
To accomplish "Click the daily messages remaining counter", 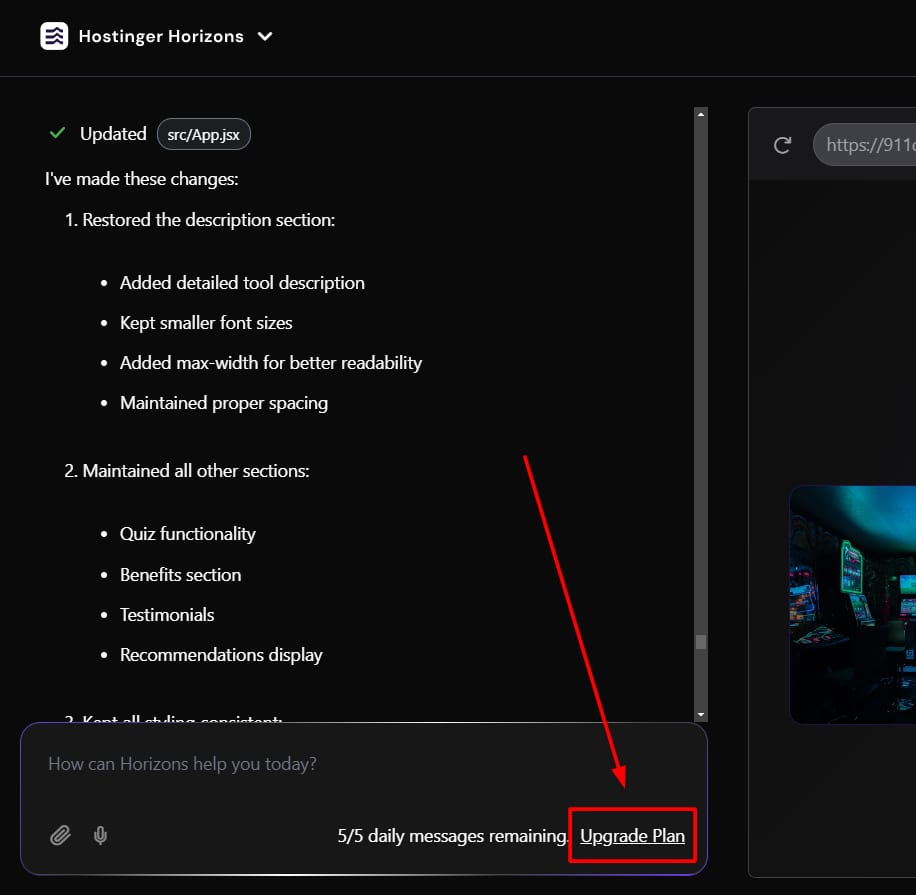I will tap(453, 835).
